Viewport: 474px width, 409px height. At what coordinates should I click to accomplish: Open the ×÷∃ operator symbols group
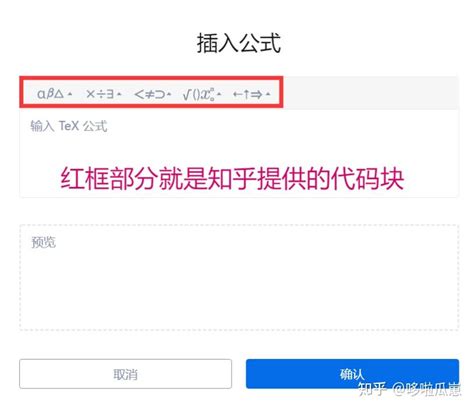click(103, 94)
